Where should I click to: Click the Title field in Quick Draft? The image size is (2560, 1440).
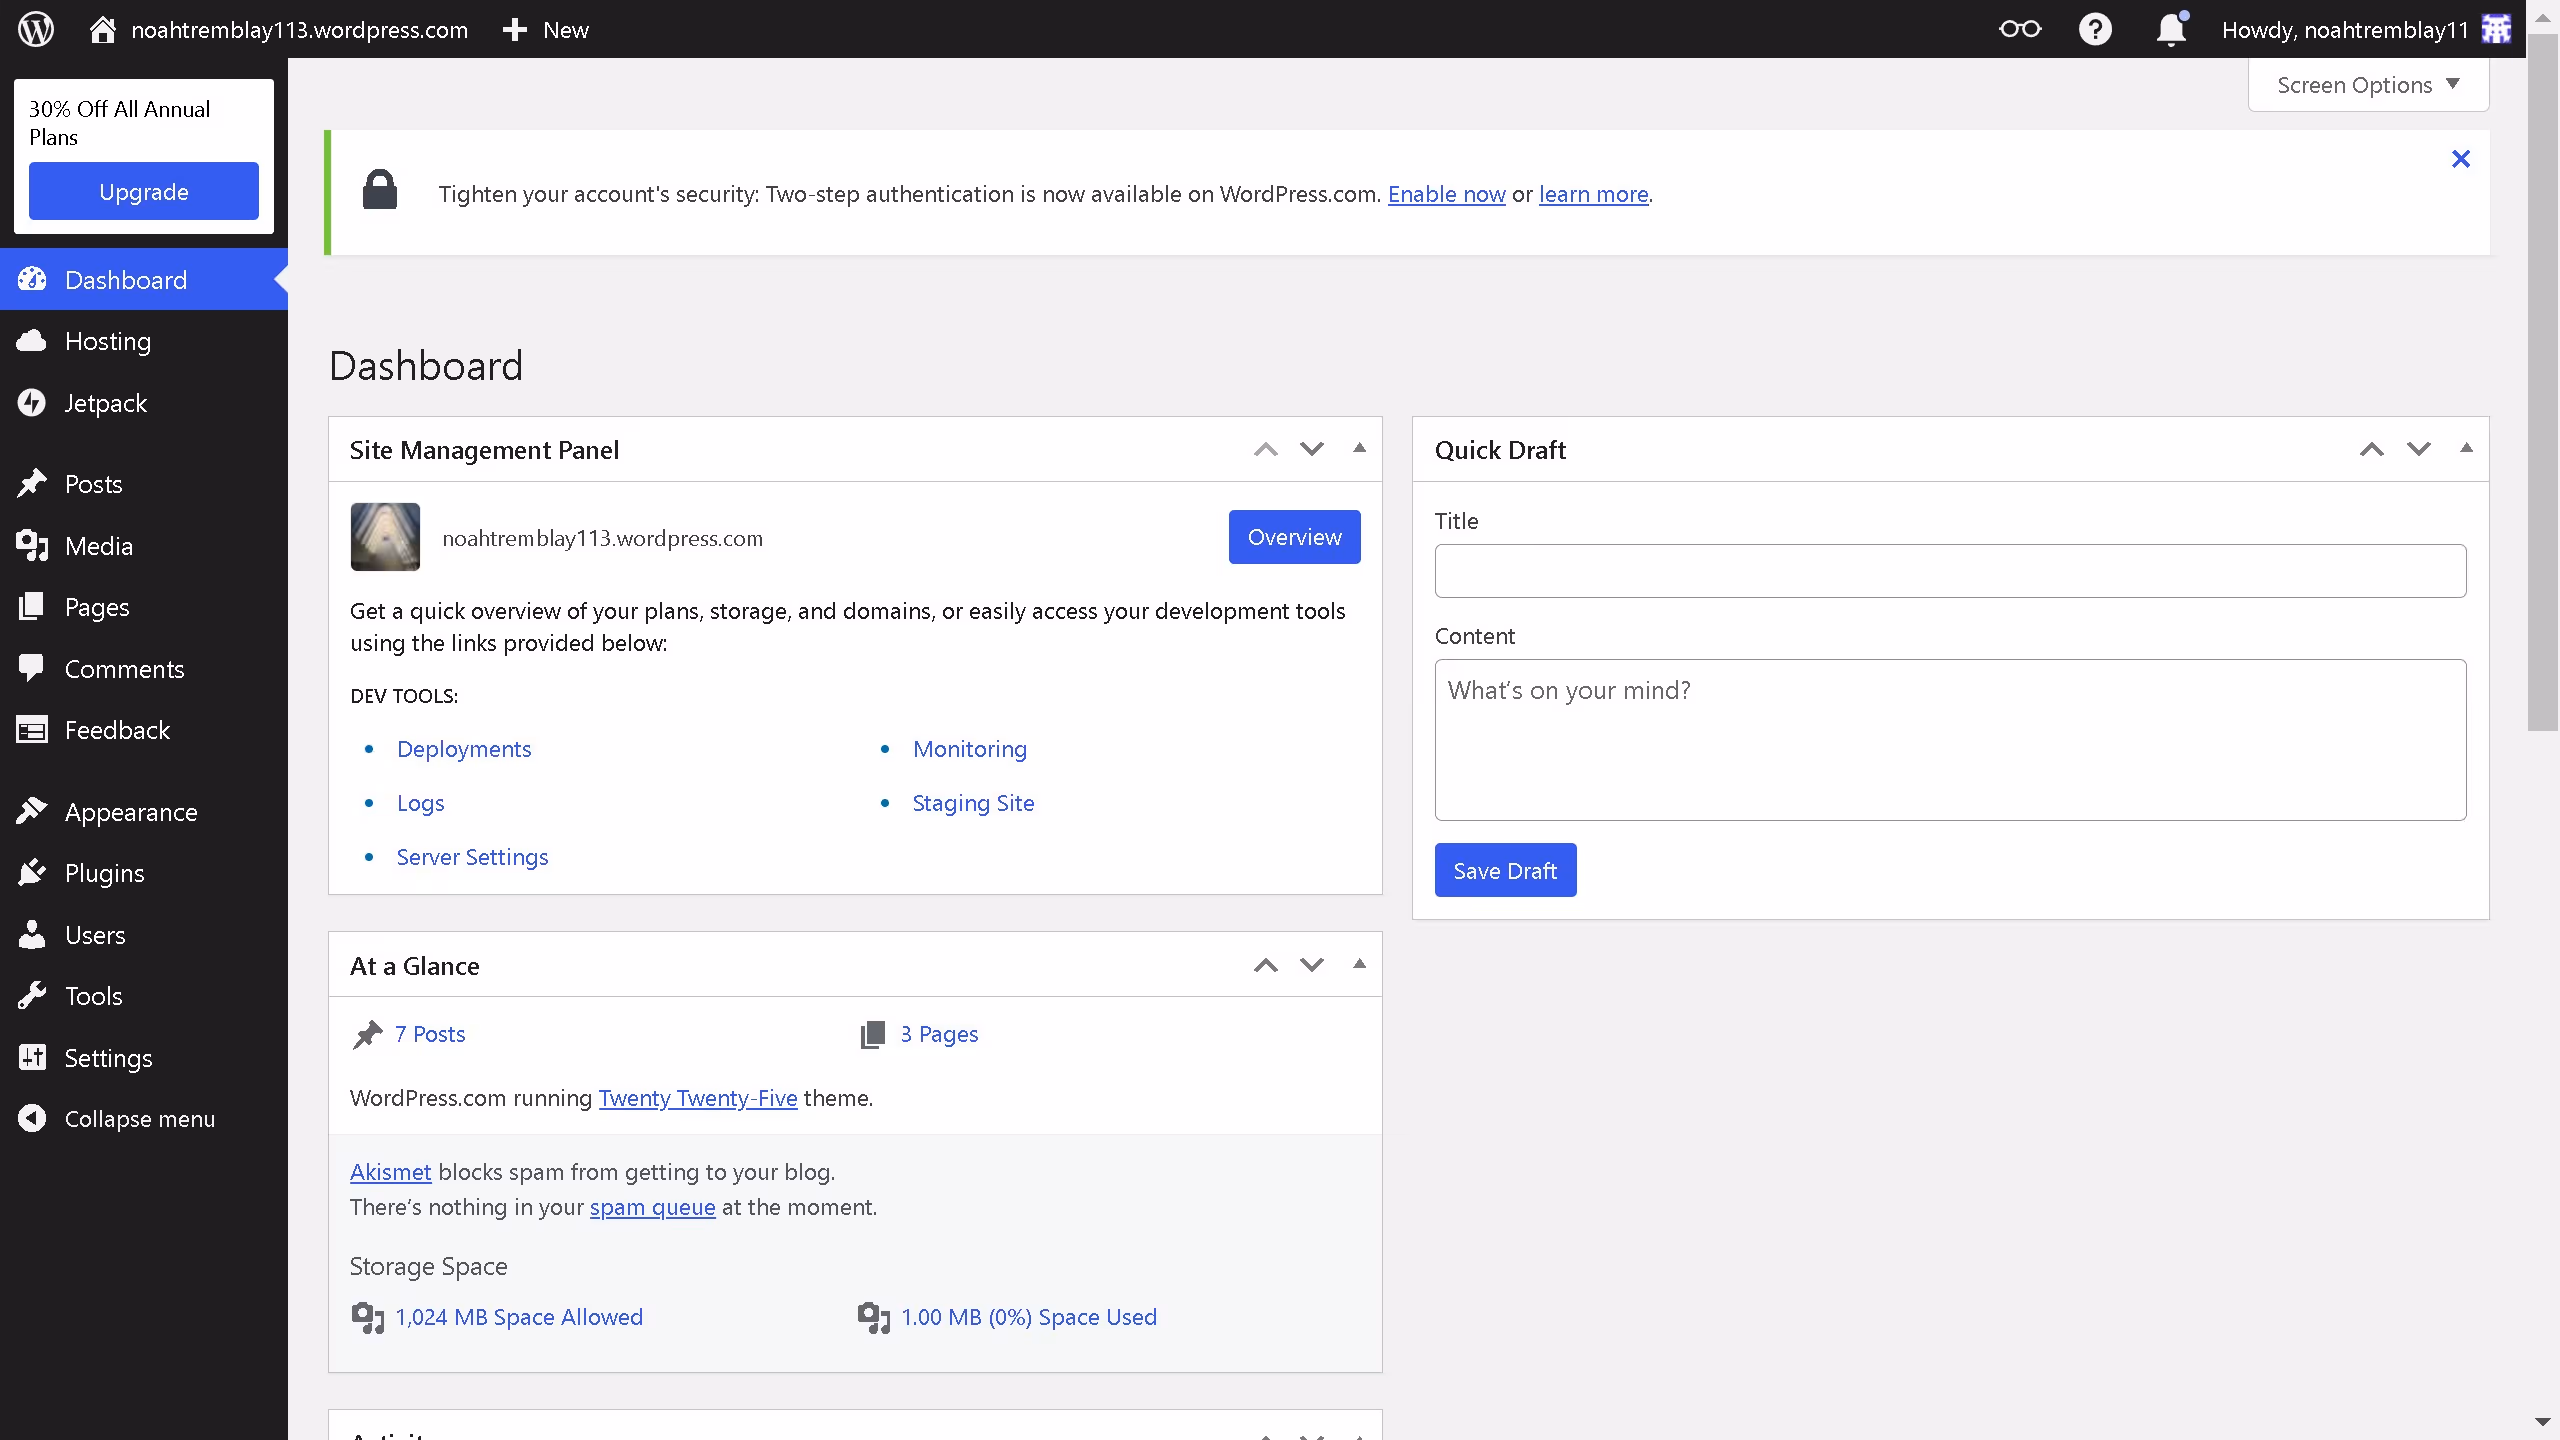(x=1949, y=570)
